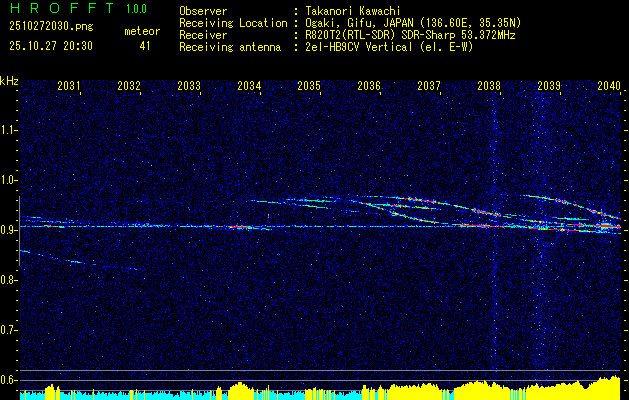The width and height of the screenshot is (629, 400).
Task: Click the 0.8 kHz axis label
Action: (8, 280)
